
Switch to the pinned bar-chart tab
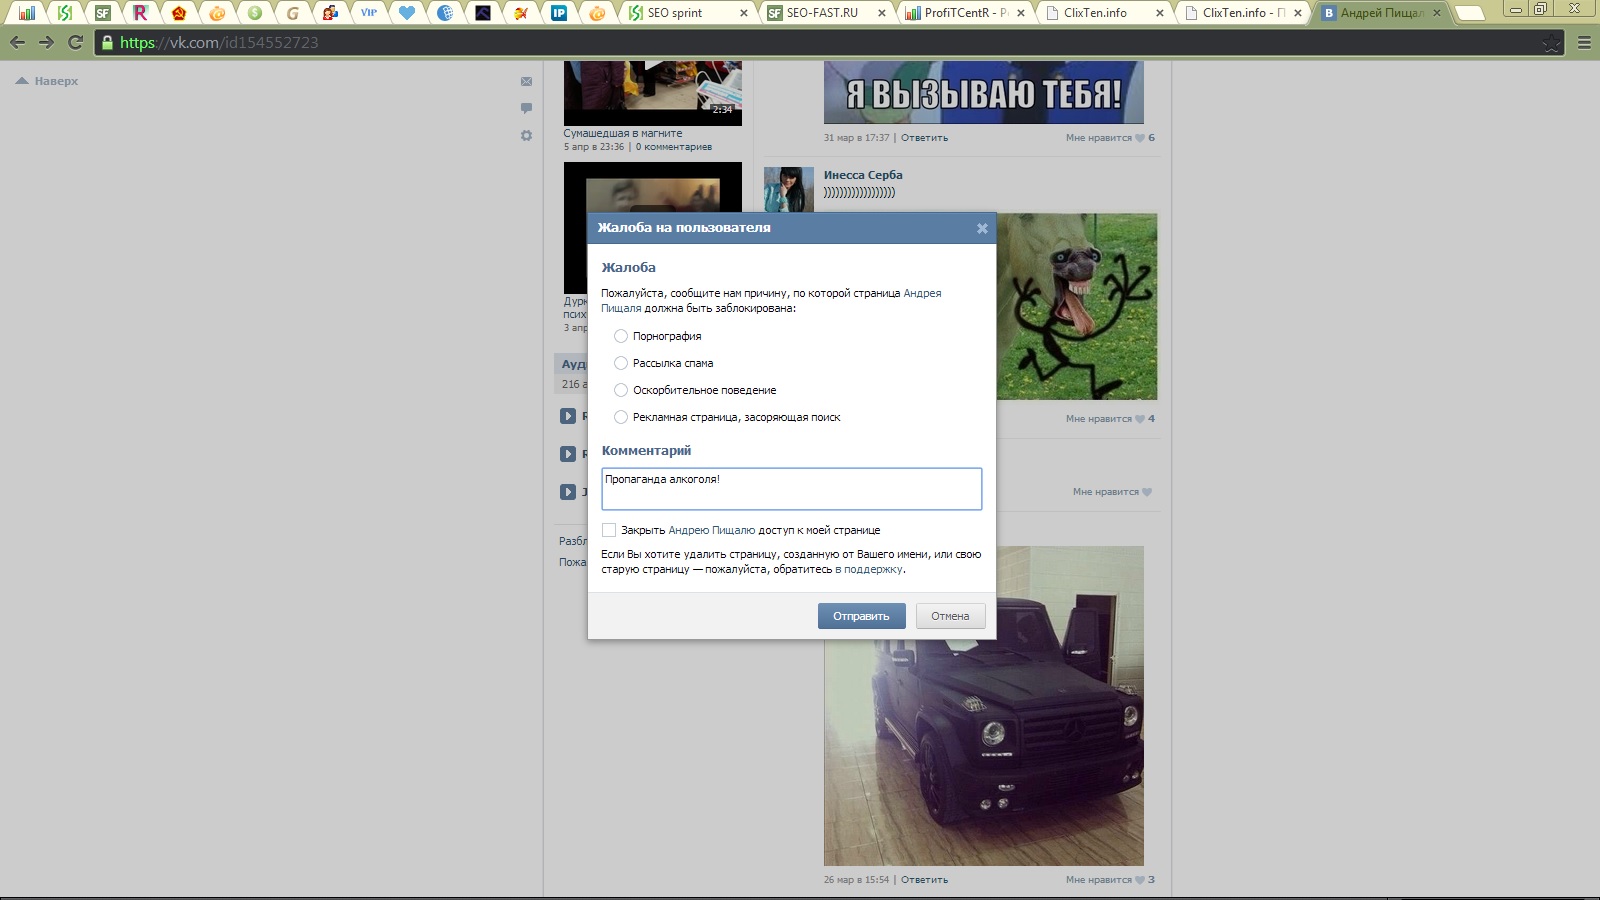coord(27,13)
